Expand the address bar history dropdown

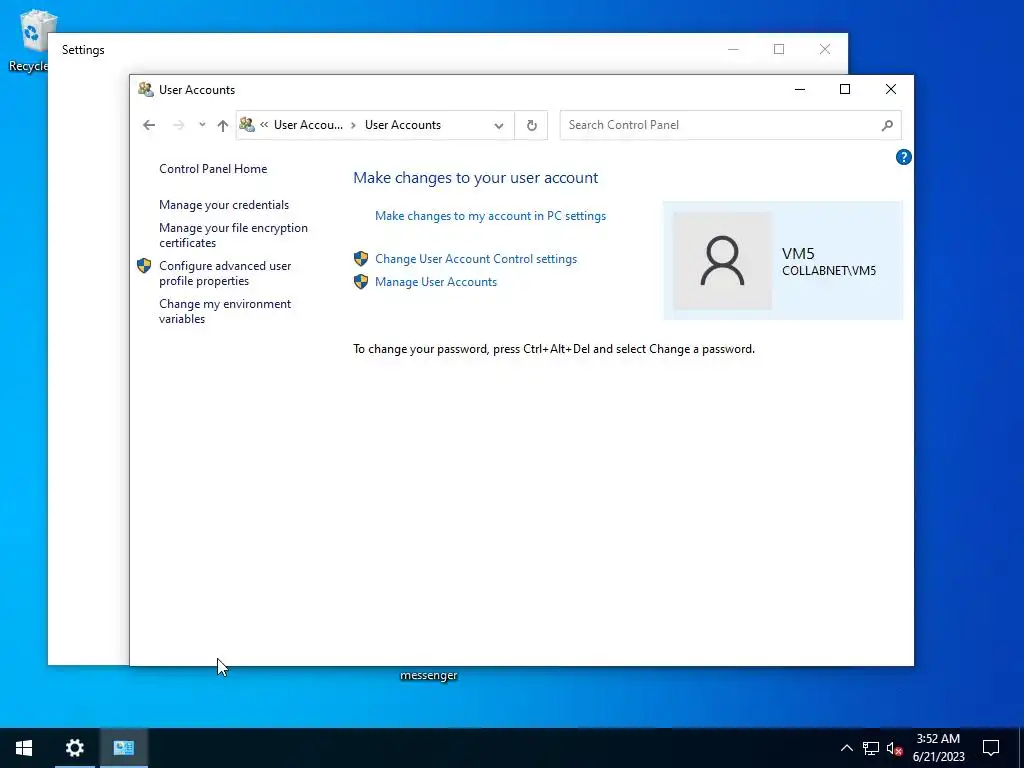499,125
